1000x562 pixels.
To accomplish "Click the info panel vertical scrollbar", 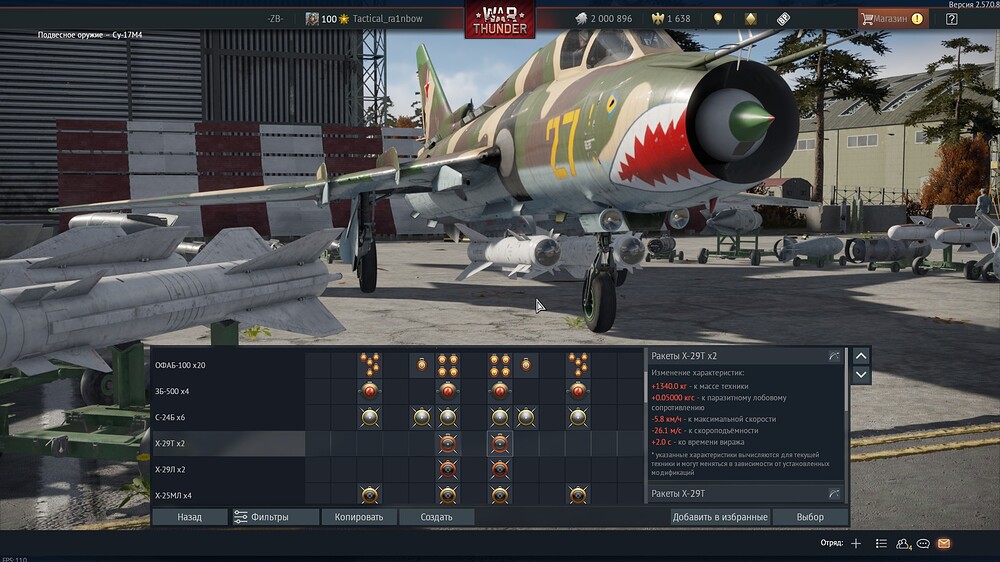I will 846,380.
